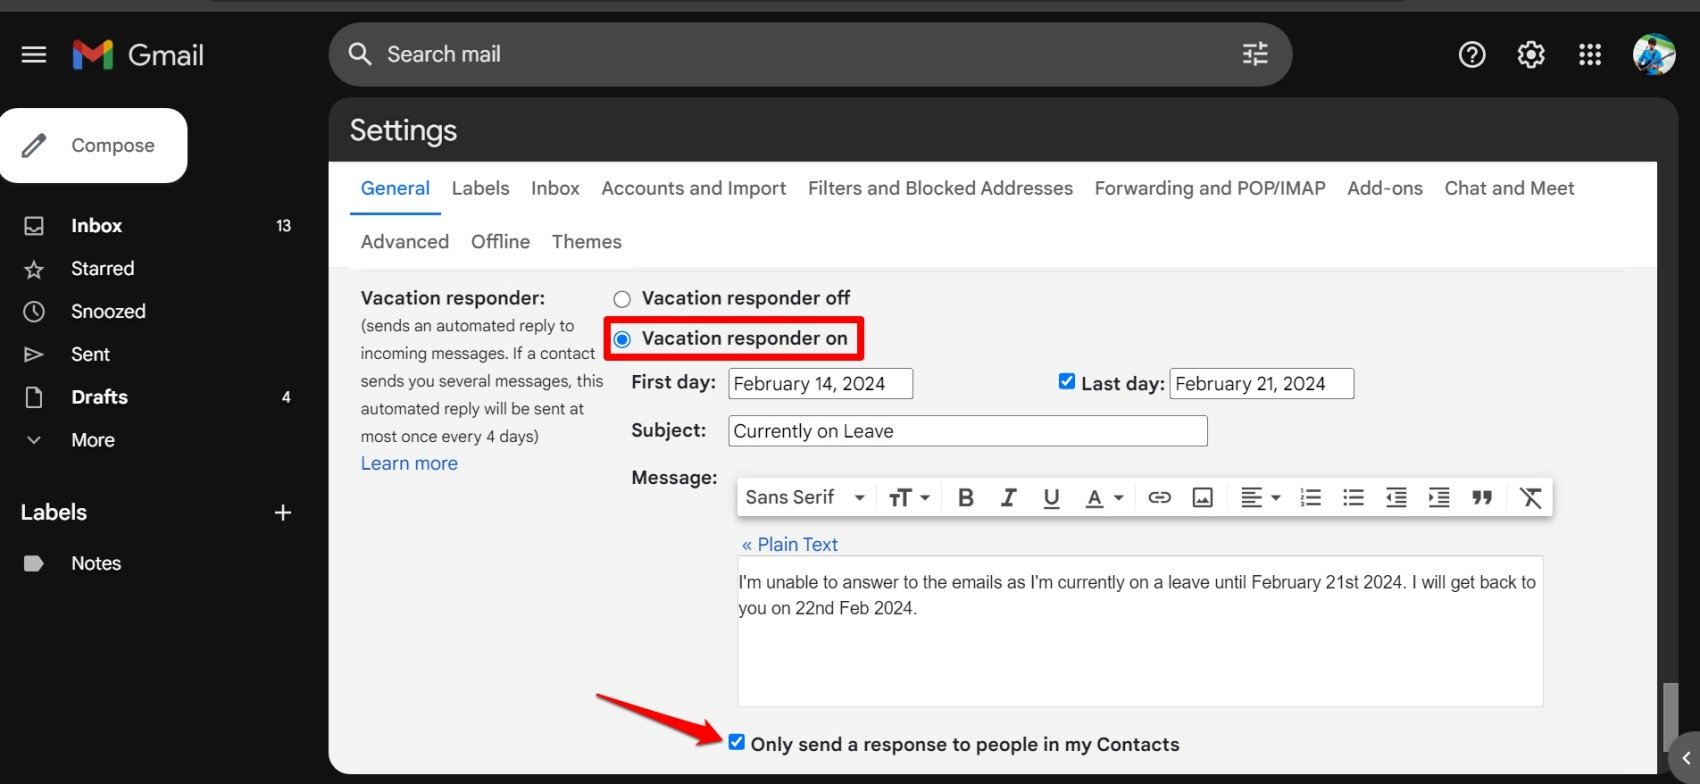
Task: Open the Learn more link
Action: 409,464
